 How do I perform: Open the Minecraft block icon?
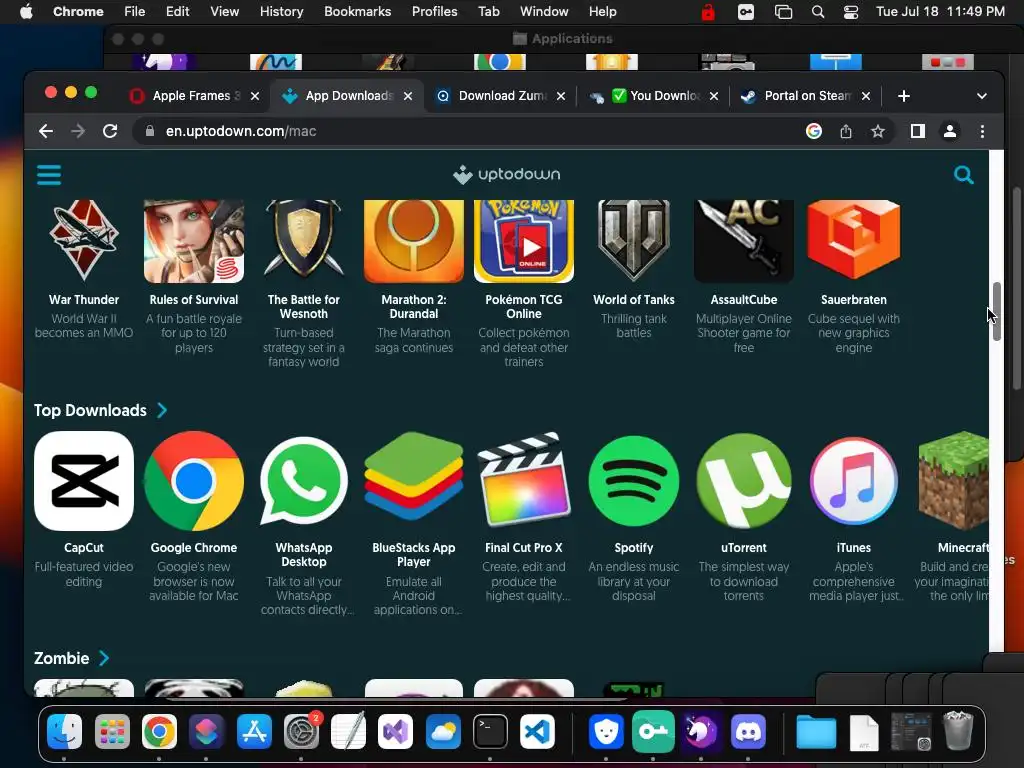(953, 481)
